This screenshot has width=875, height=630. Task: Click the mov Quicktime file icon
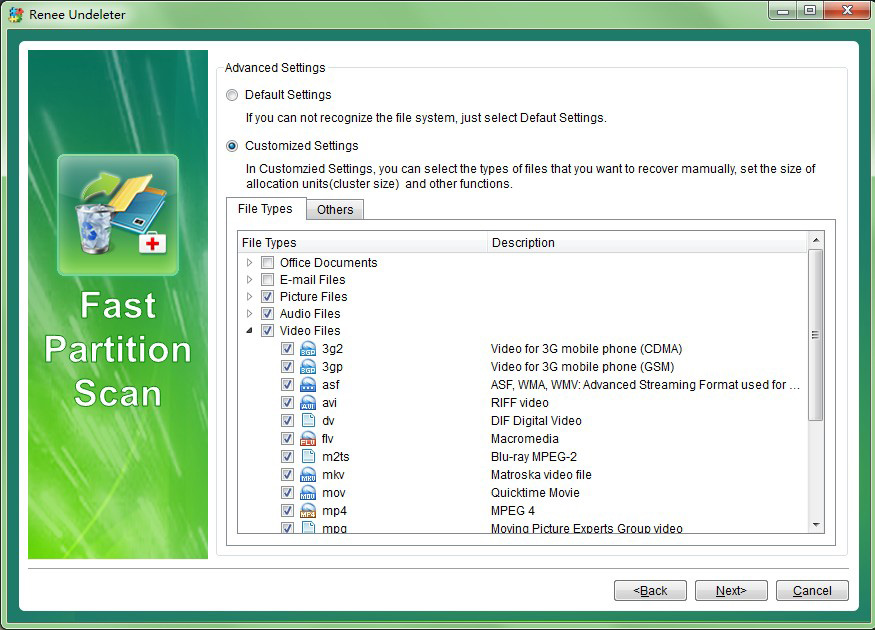pos(308,493)
